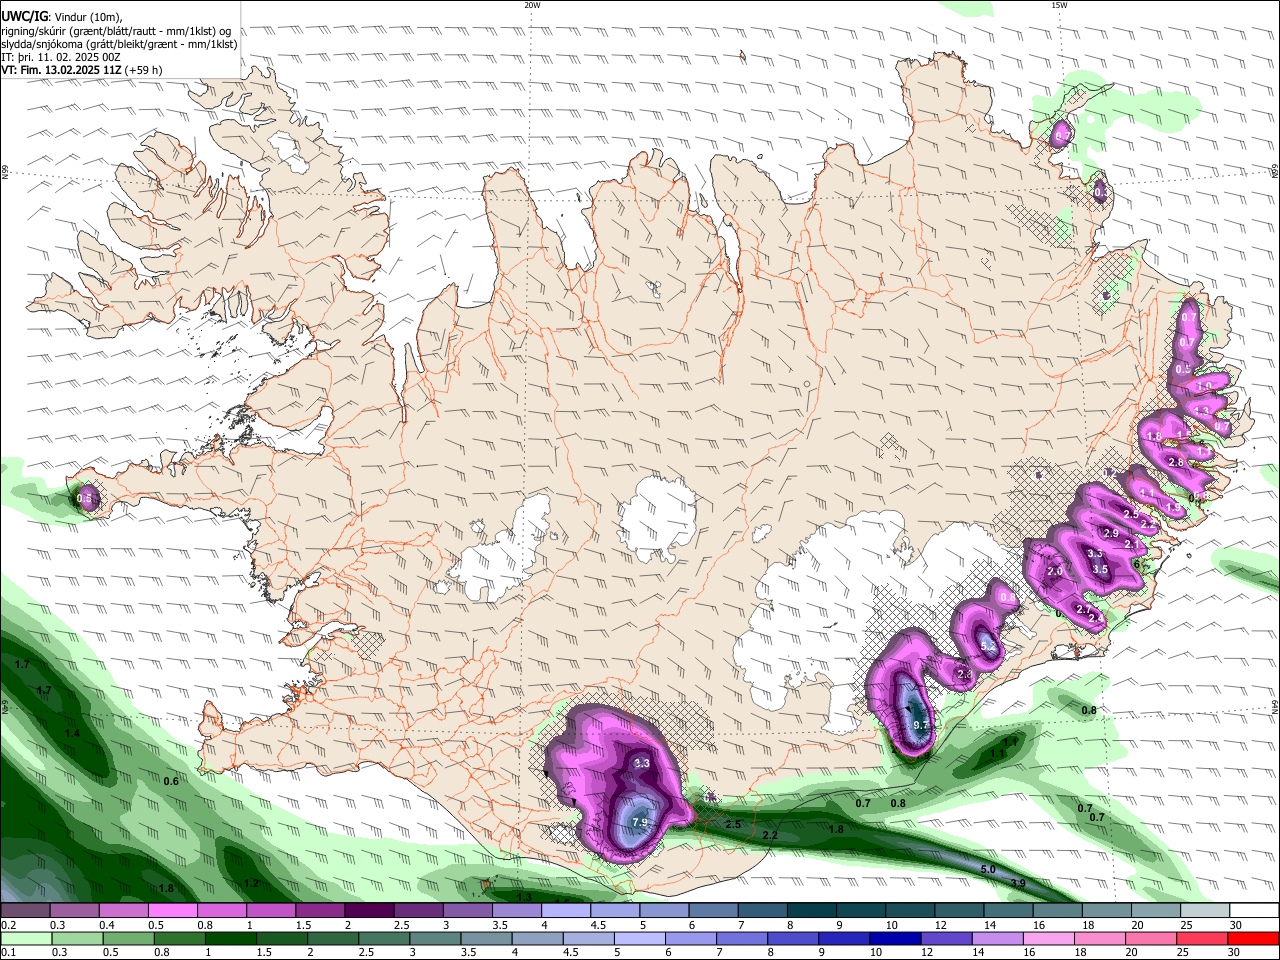Screen dimensions: 1280x960
Task: Click the 2.5 rain value on the south coast
Action: pyautogui.click(x=733, y=824)
